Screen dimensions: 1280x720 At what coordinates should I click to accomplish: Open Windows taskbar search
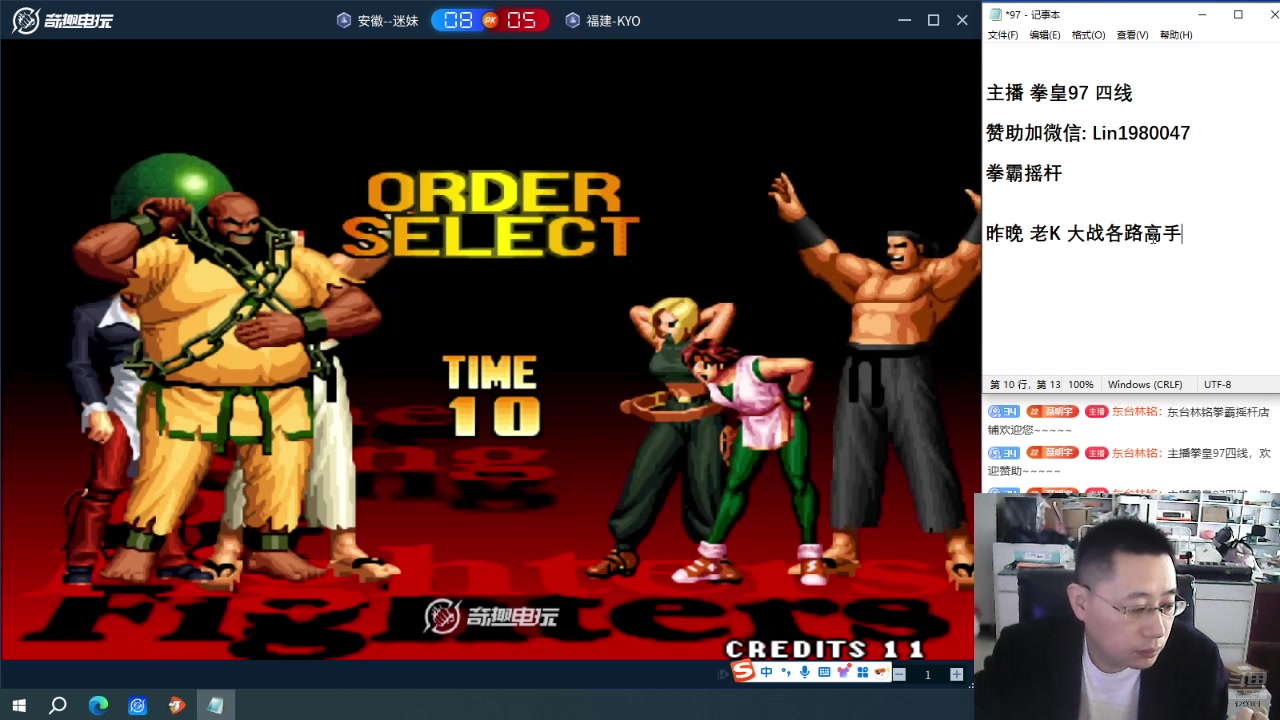click(x=58, y=705)
